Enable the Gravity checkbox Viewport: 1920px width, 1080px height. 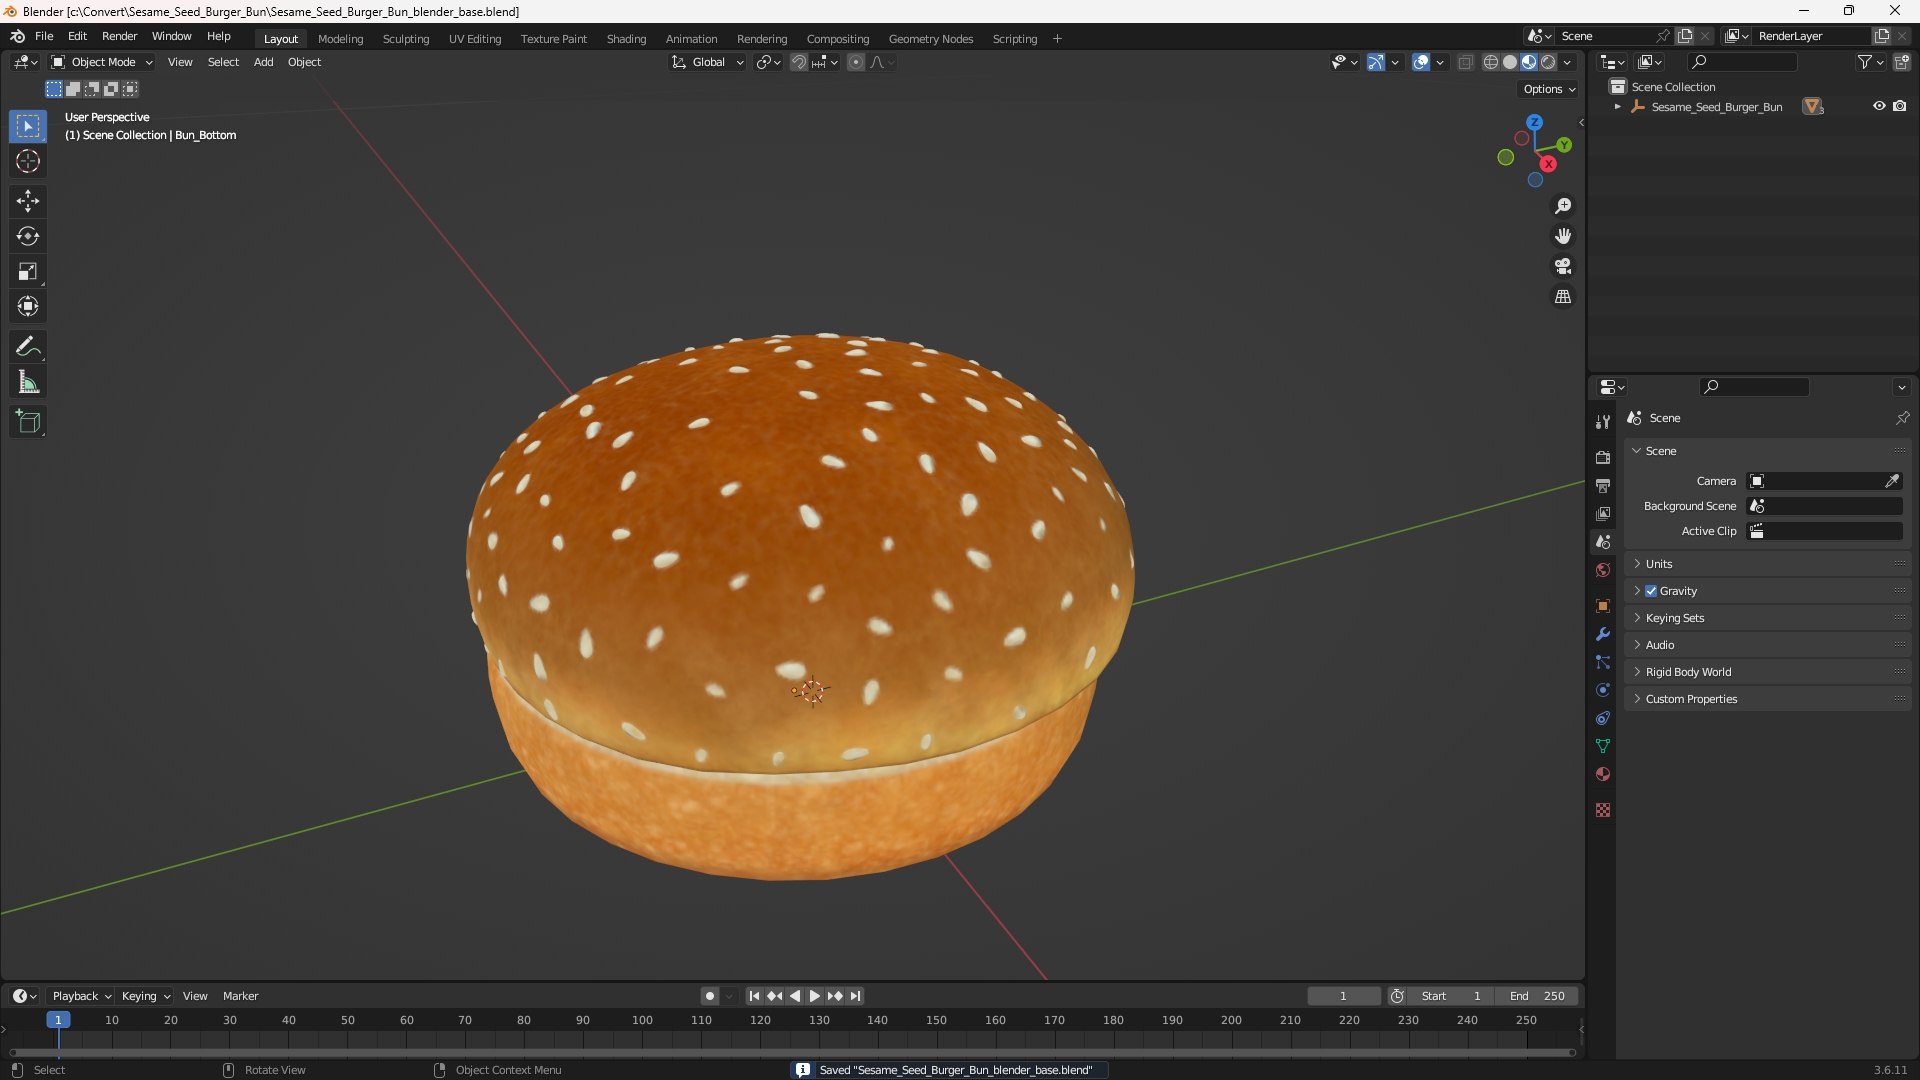[x=1651, y=591]
